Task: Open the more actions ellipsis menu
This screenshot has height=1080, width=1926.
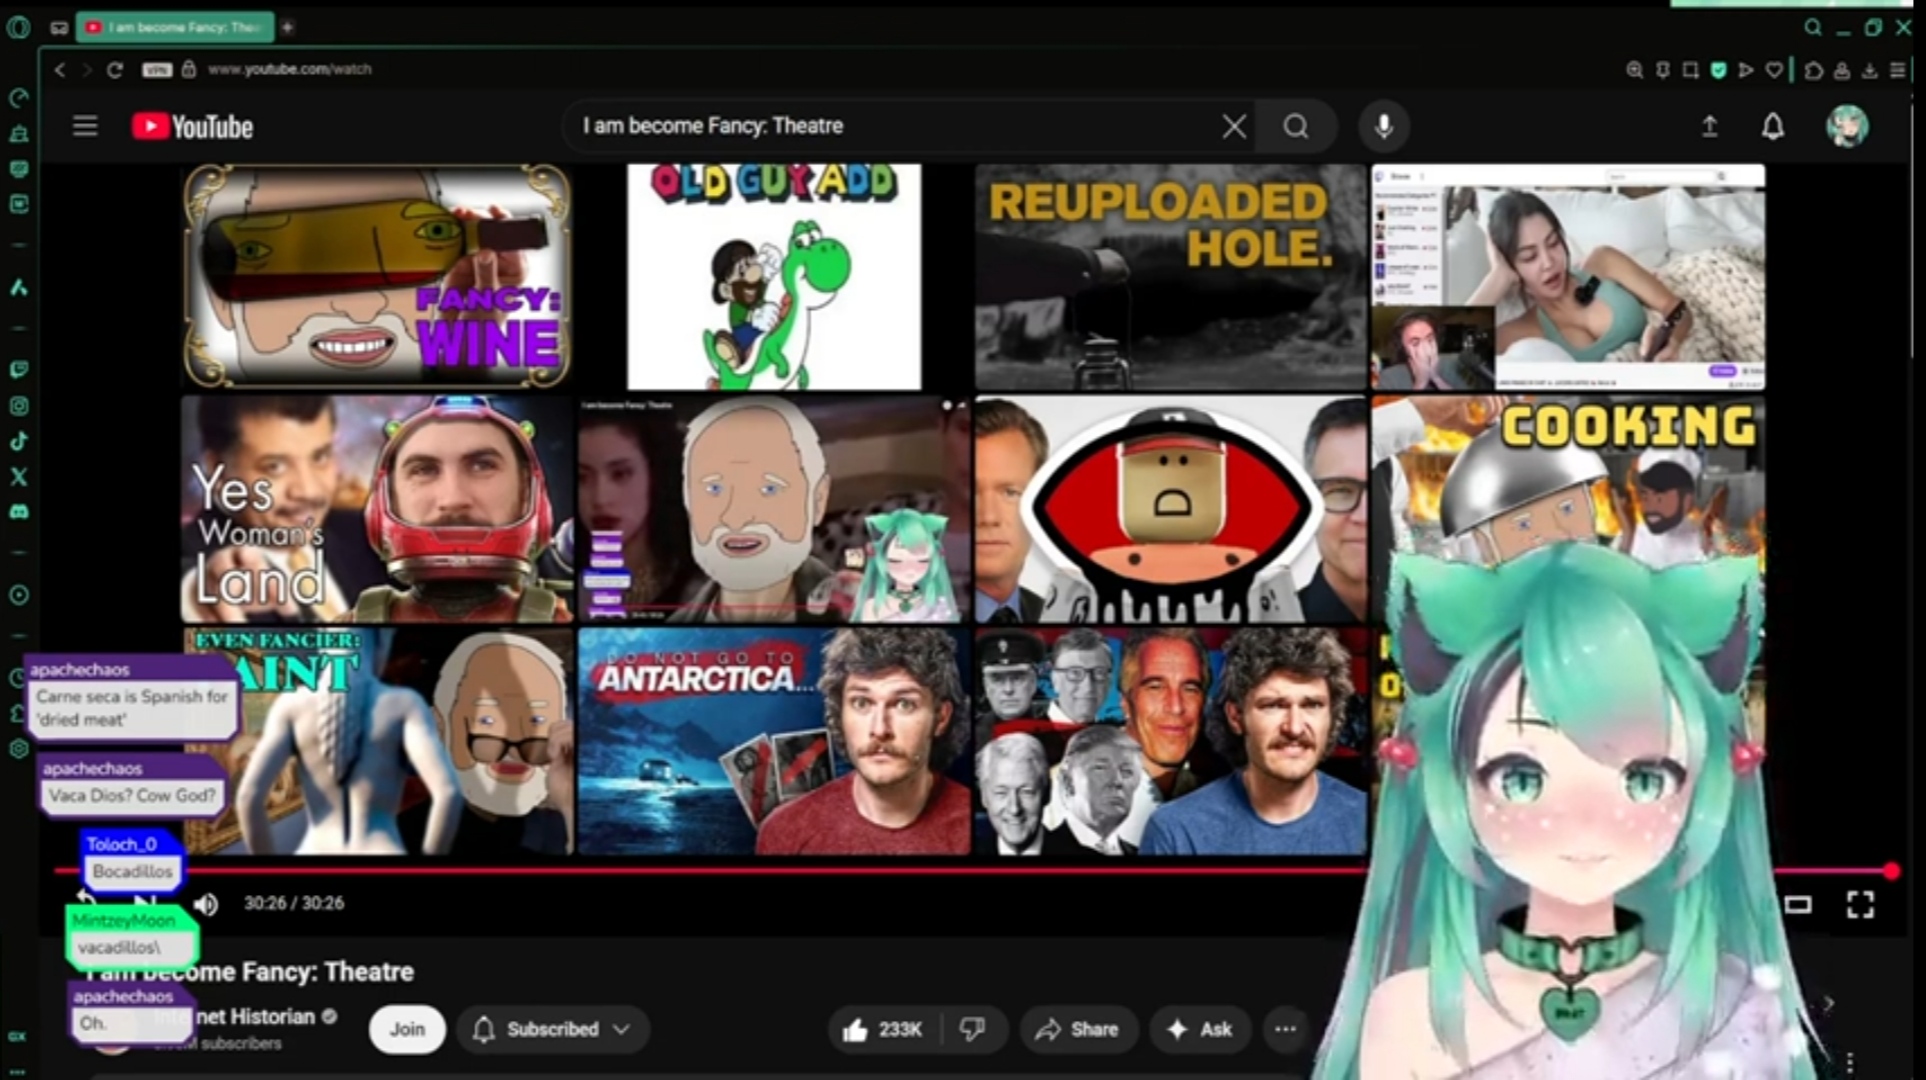Action: [1285, 1029]
